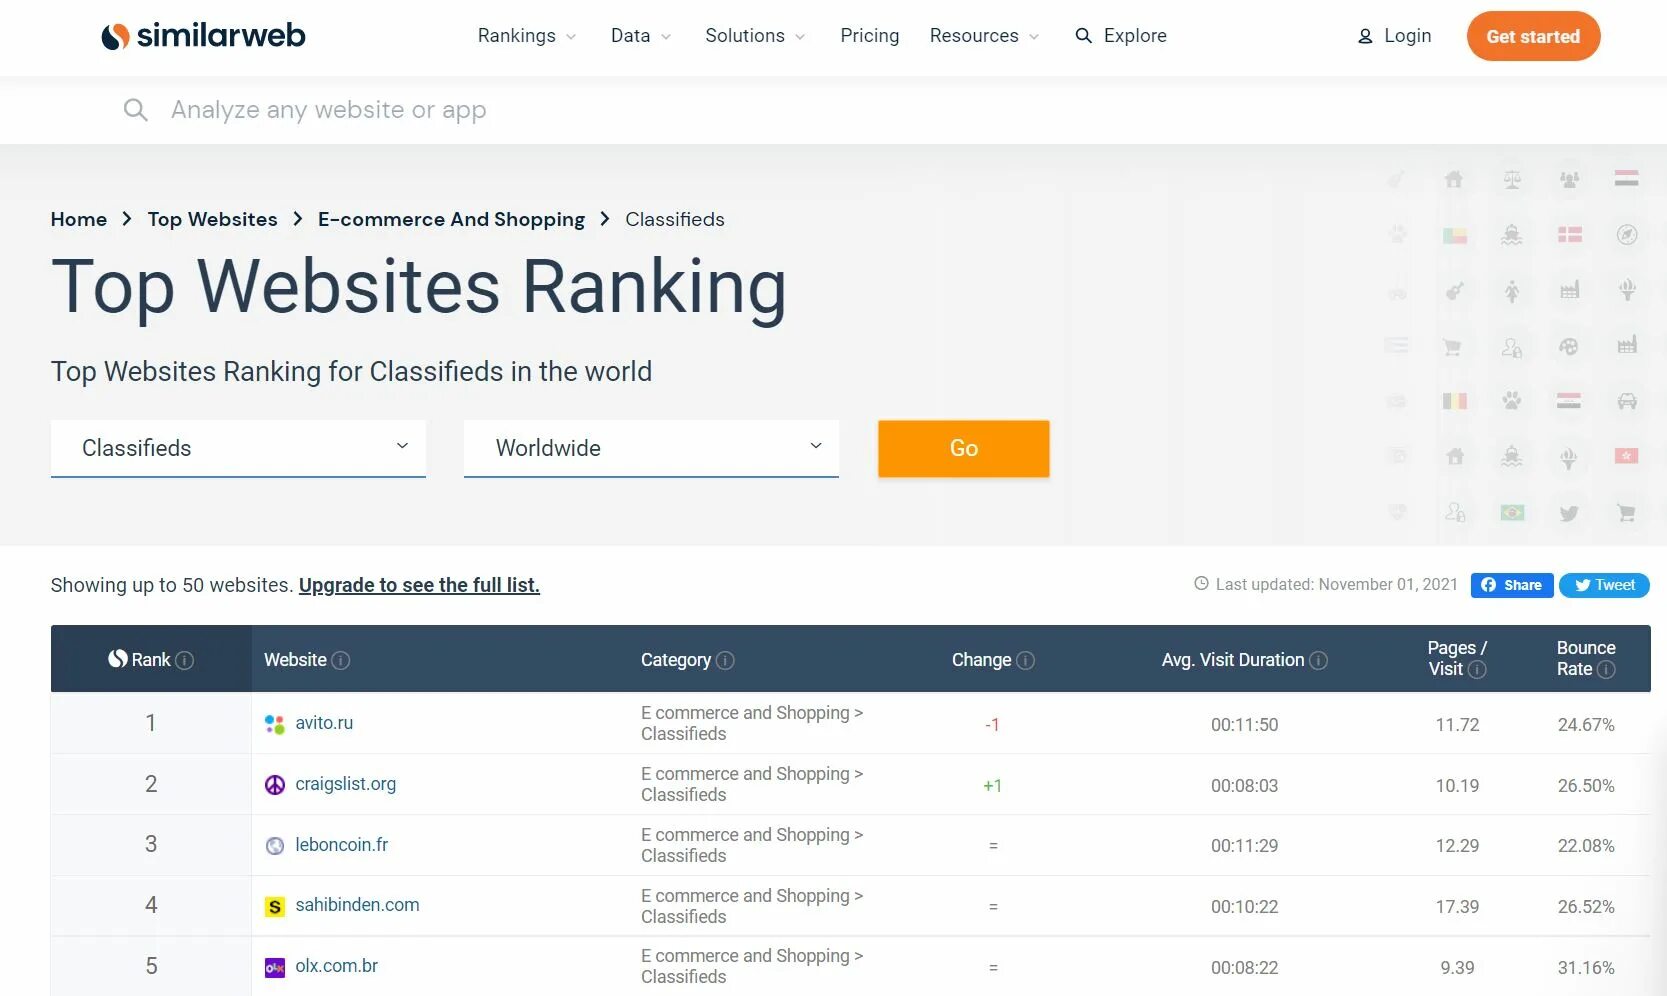Image resolution: width=1667 pixels, height=996 pixels.
Task: Navigate to Top Websites breadcrumb
Action: coord(212,219)
